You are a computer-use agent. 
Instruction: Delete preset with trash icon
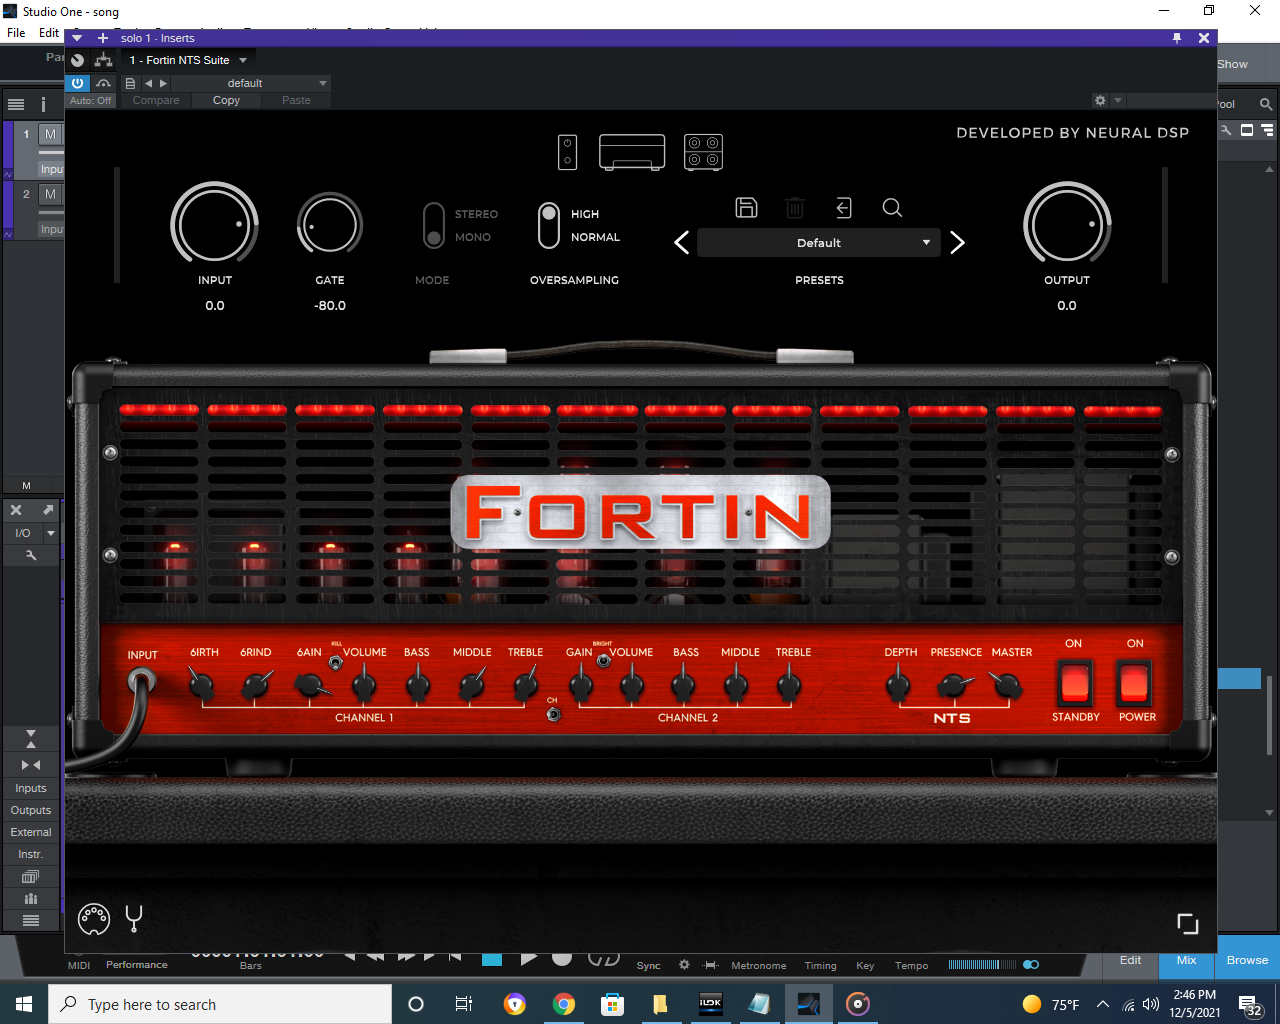[x=795, y=208]
